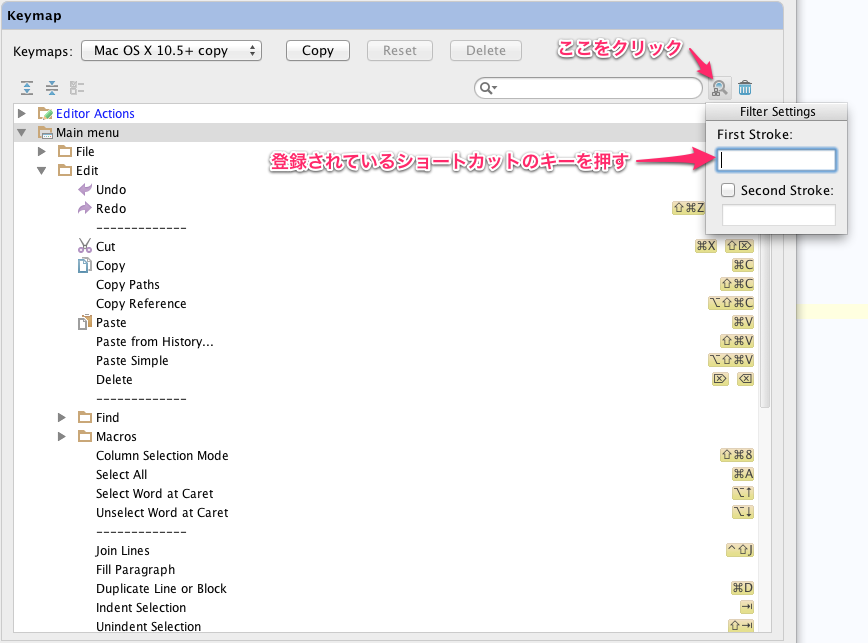The image size is (868, 643).
Task: Click the Expand All tree icon
Action: pyautogui.click(x=27, y=88)
